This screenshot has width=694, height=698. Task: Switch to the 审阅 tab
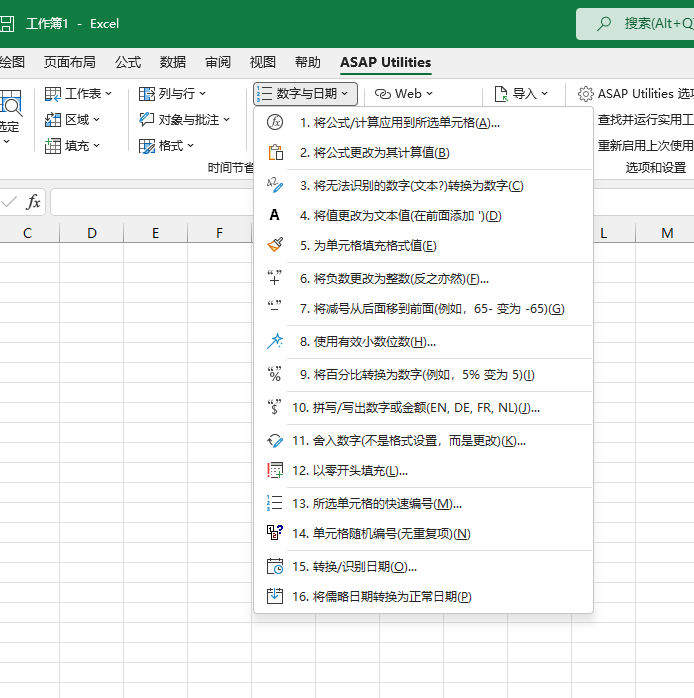(x=218, y=62)
